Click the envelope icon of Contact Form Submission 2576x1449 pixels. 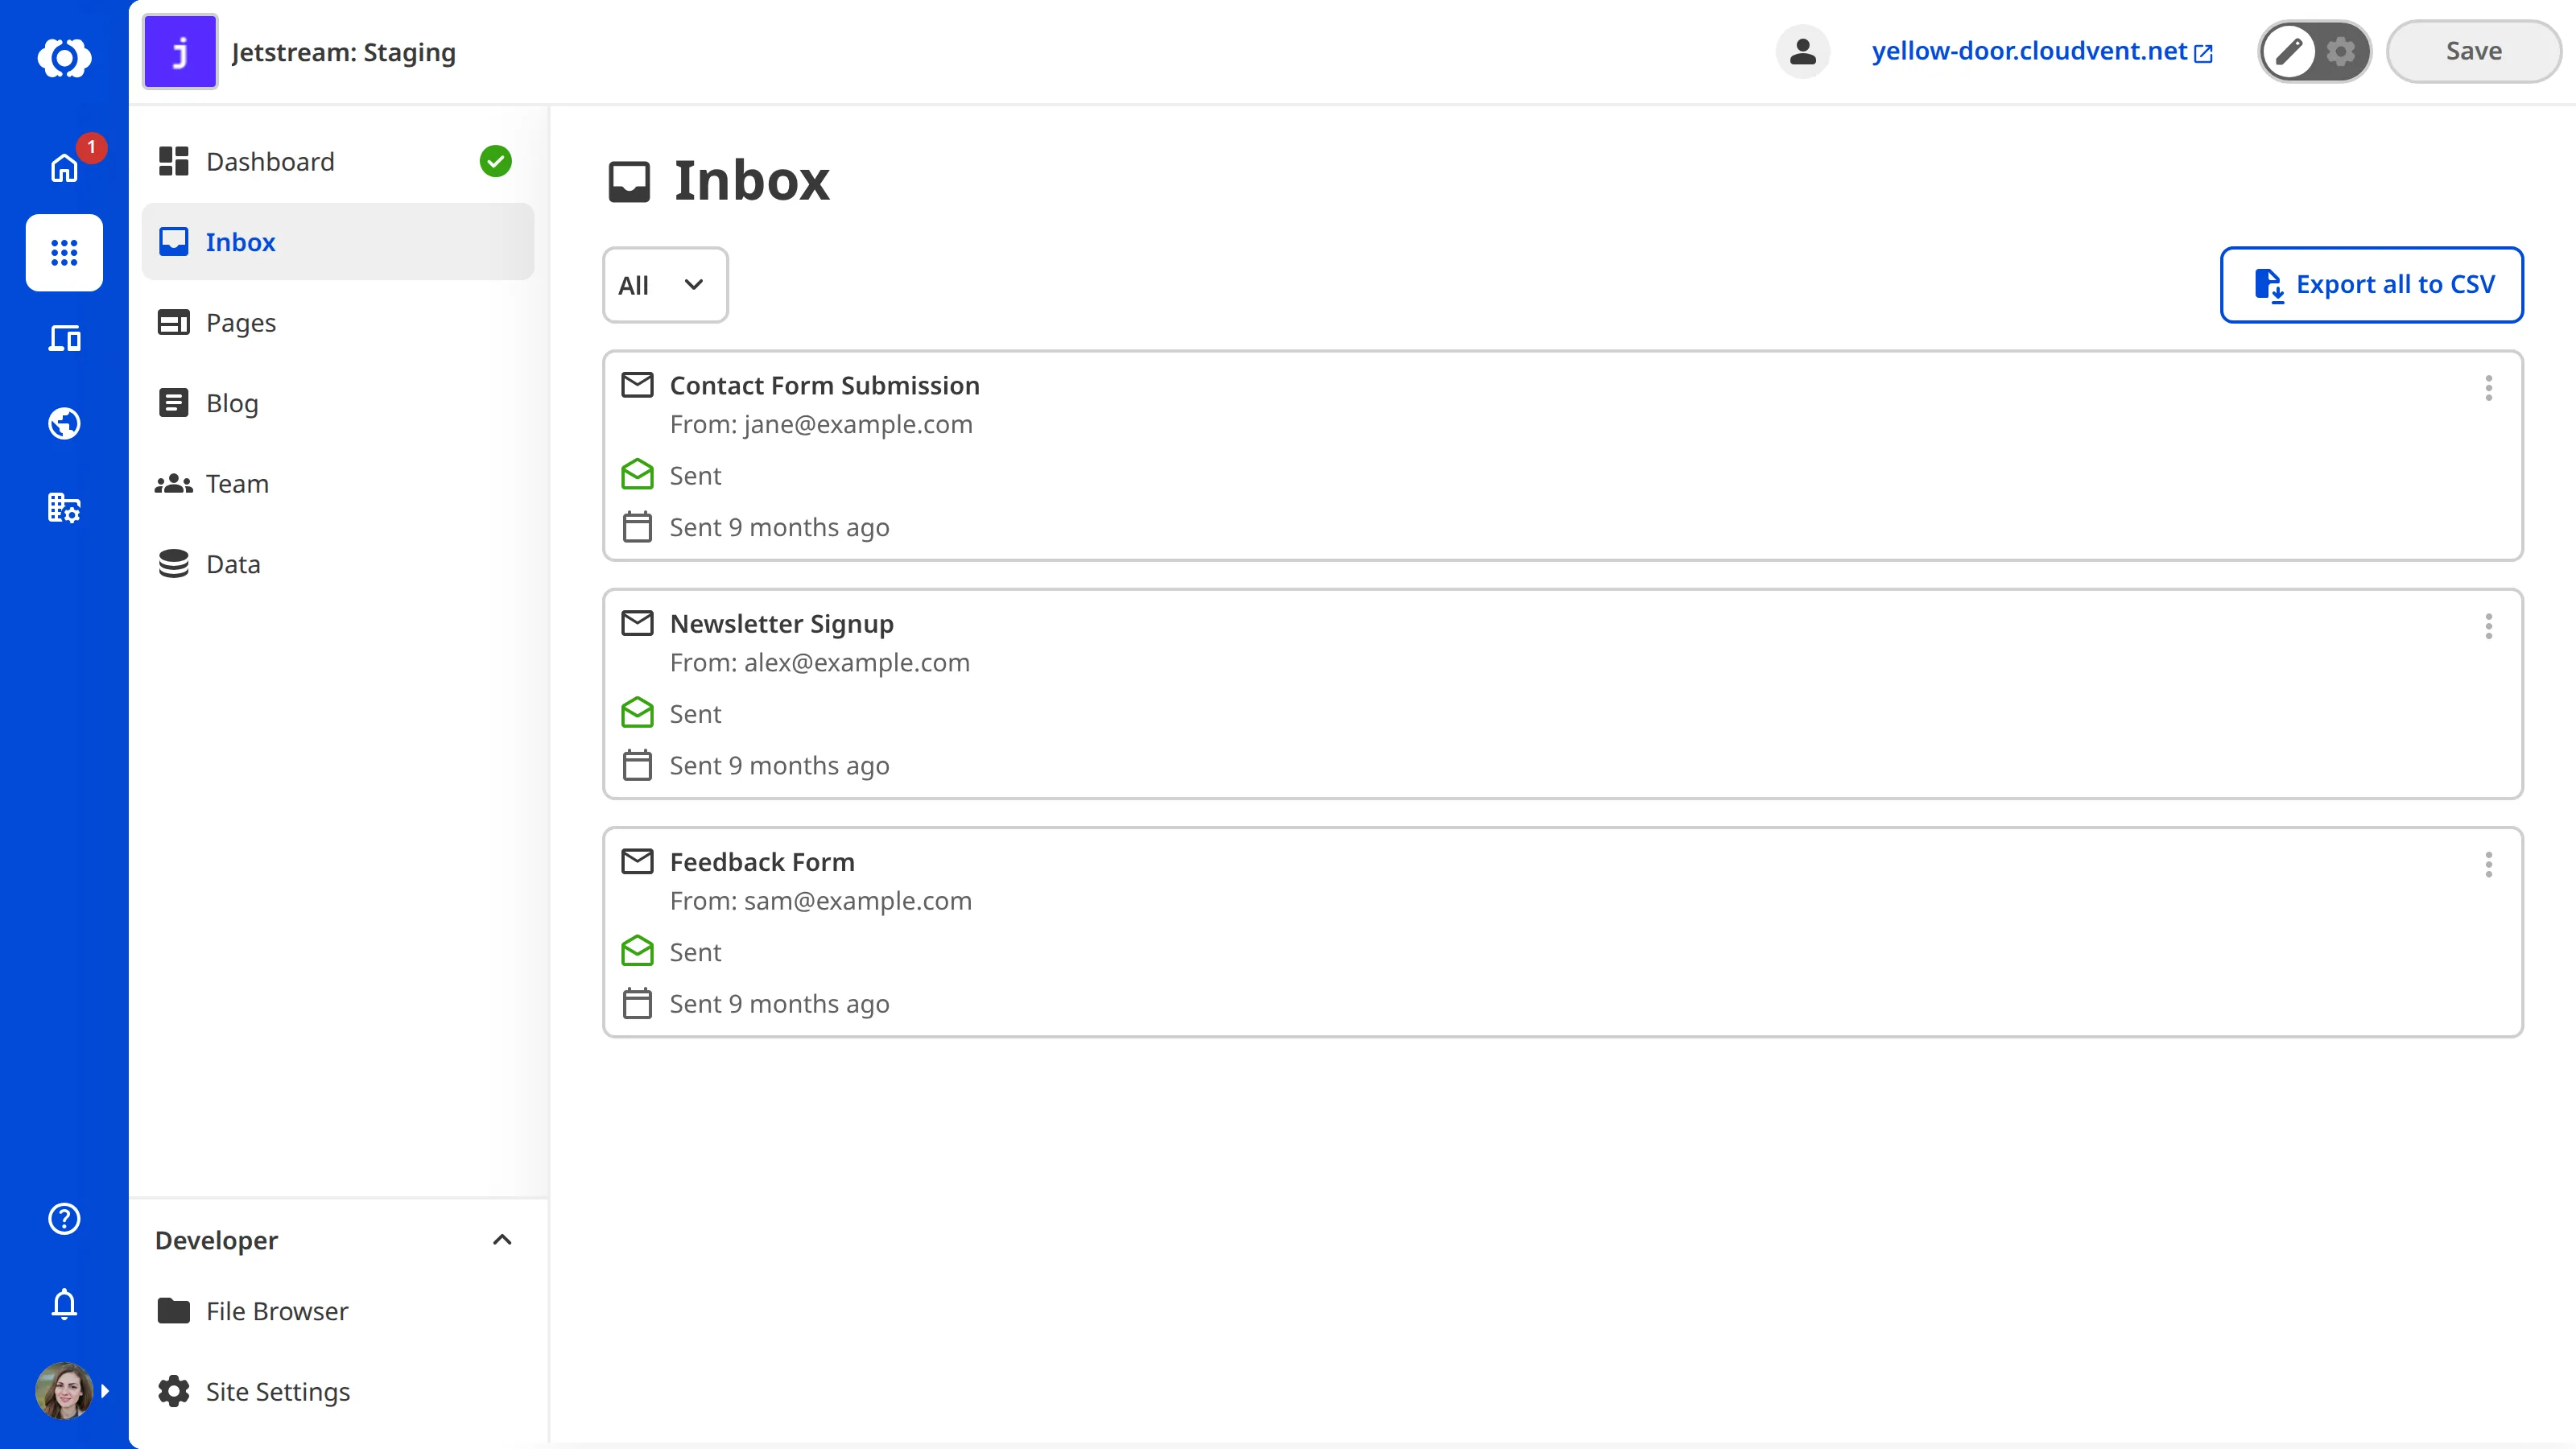coord(637,385)
